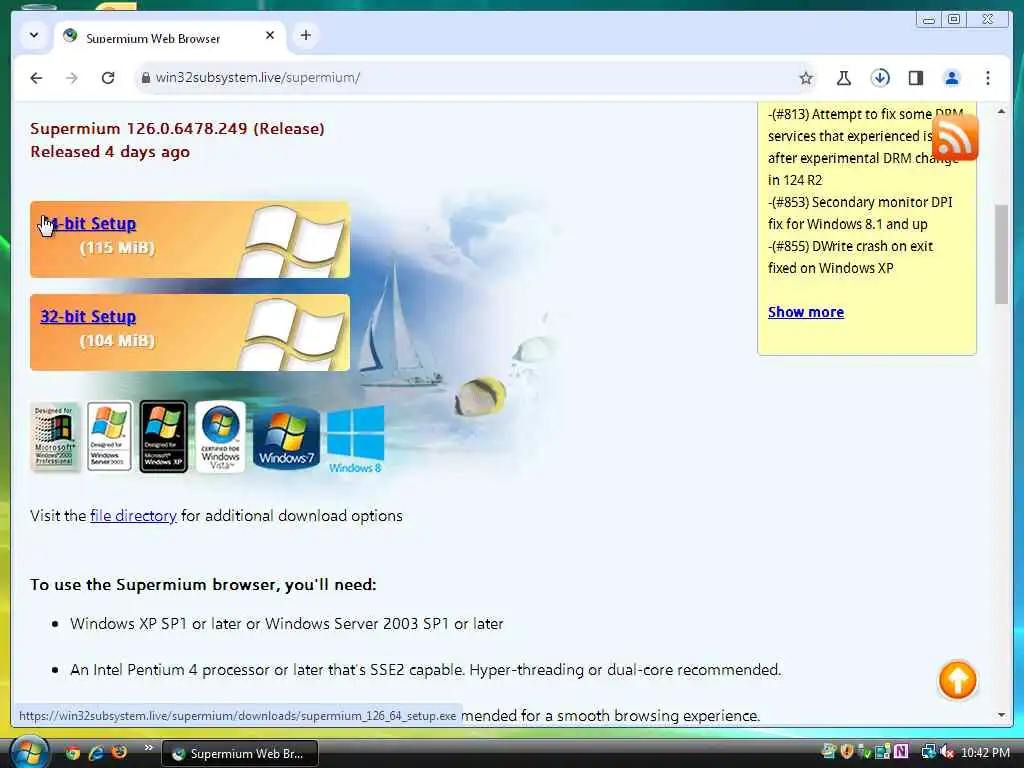Click the 'Released 4 days ago' text
The height and width of the screenshot is (768, 1024).
point(110,152)
